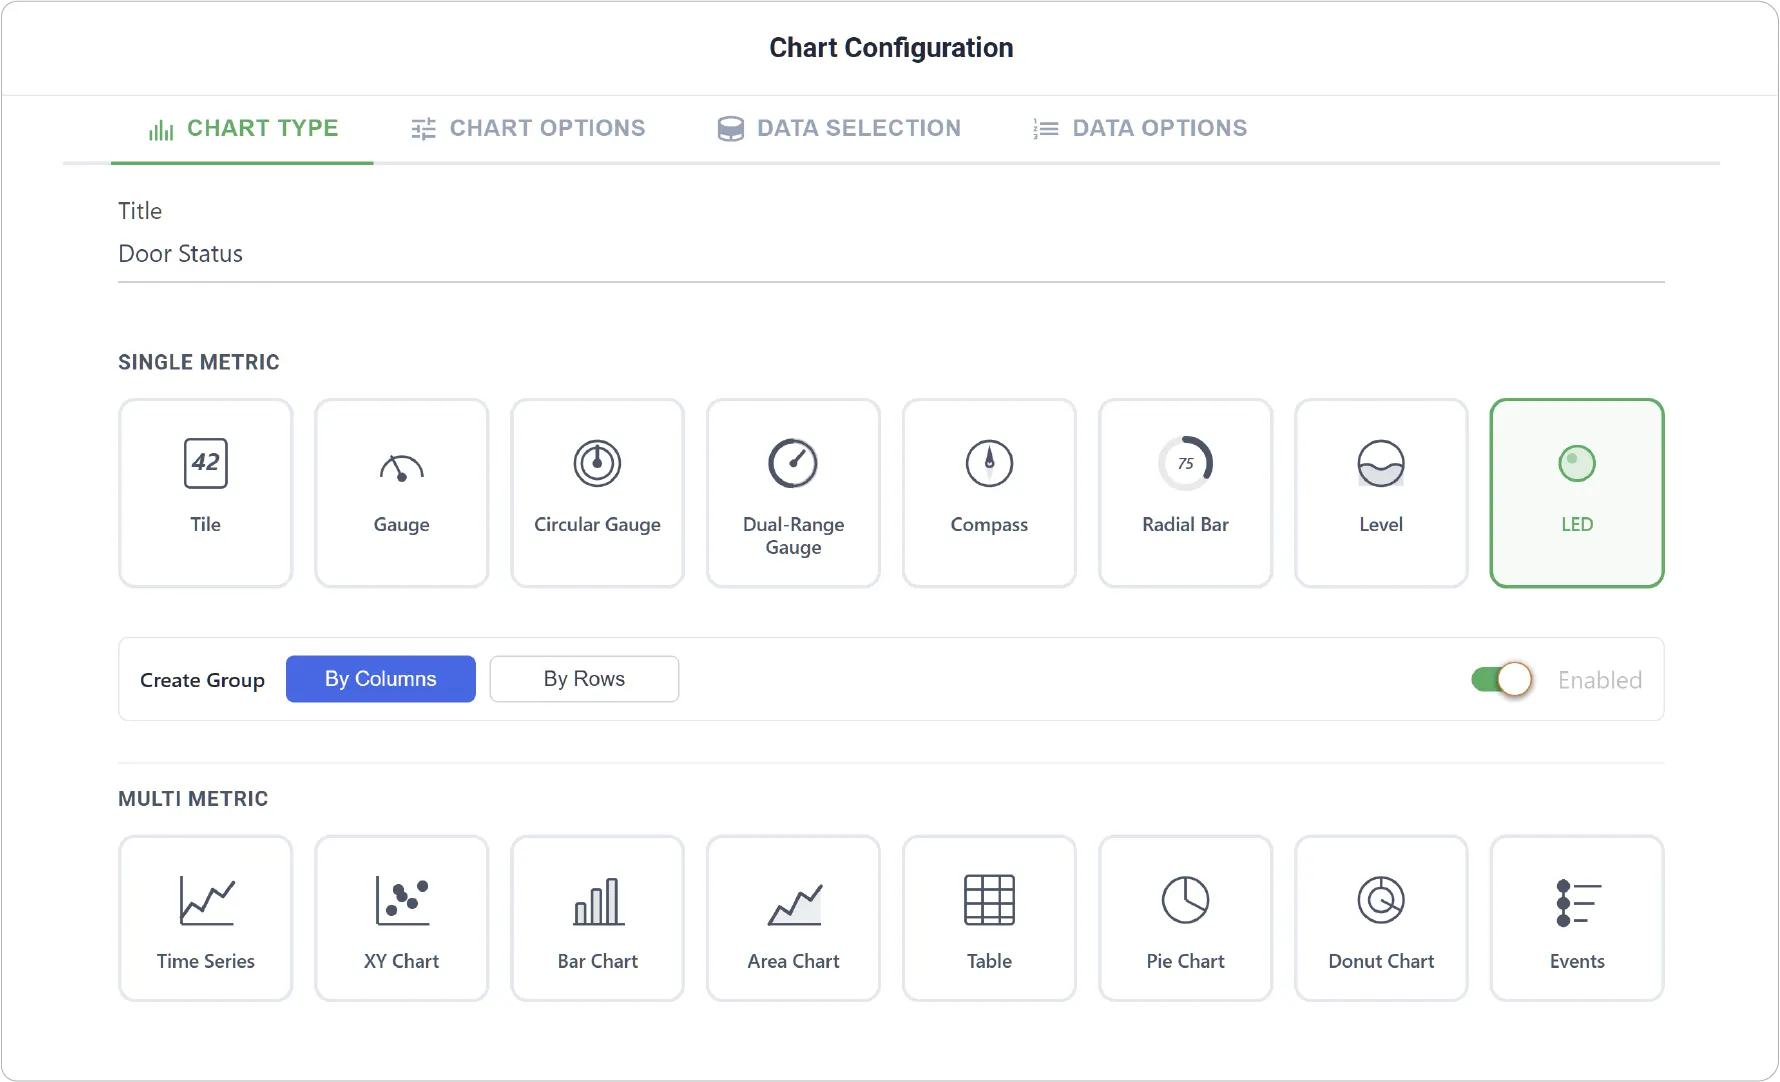Choose the Donut Chart type
The height and width of the screenshot is (1082, 1780).
(1381, 918)
